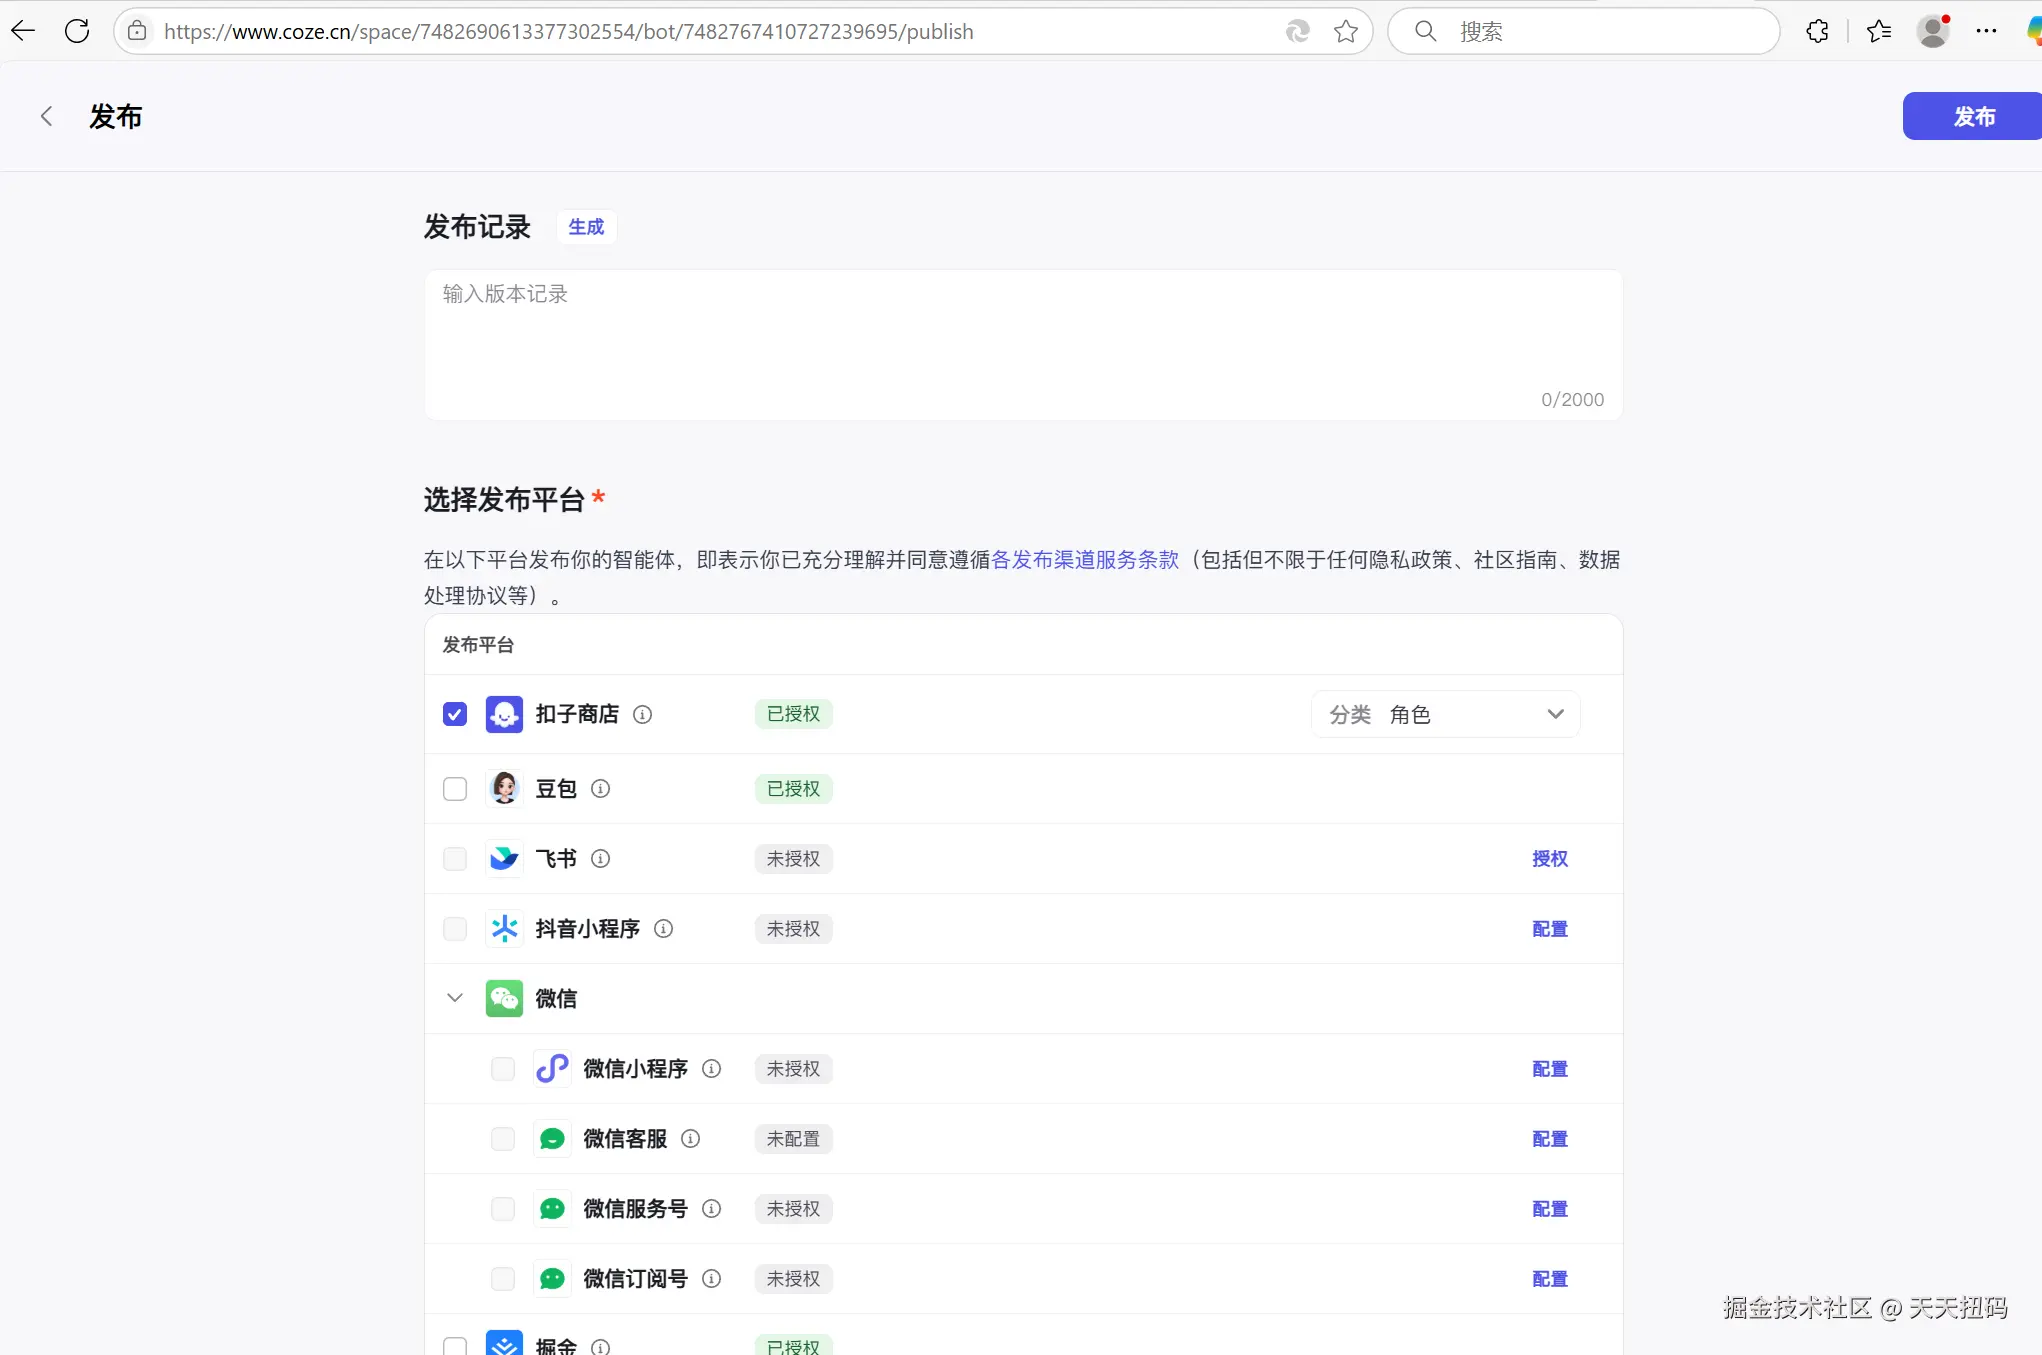The height and width of the screenshot is (1355, 2042).
Task: Click the Edge Copilot icon in the address bar
Action: coord(1297,31)
